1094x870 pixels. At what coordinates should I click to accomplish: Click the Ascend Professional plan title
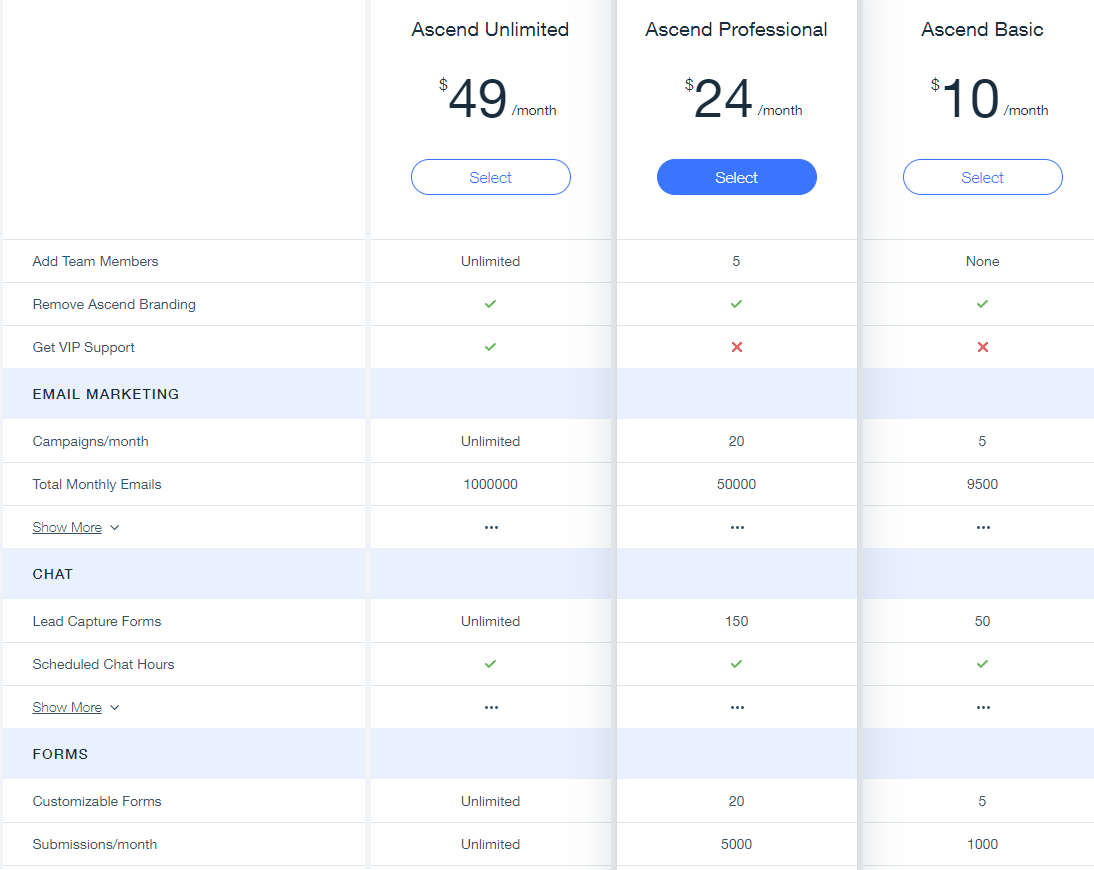737,29
